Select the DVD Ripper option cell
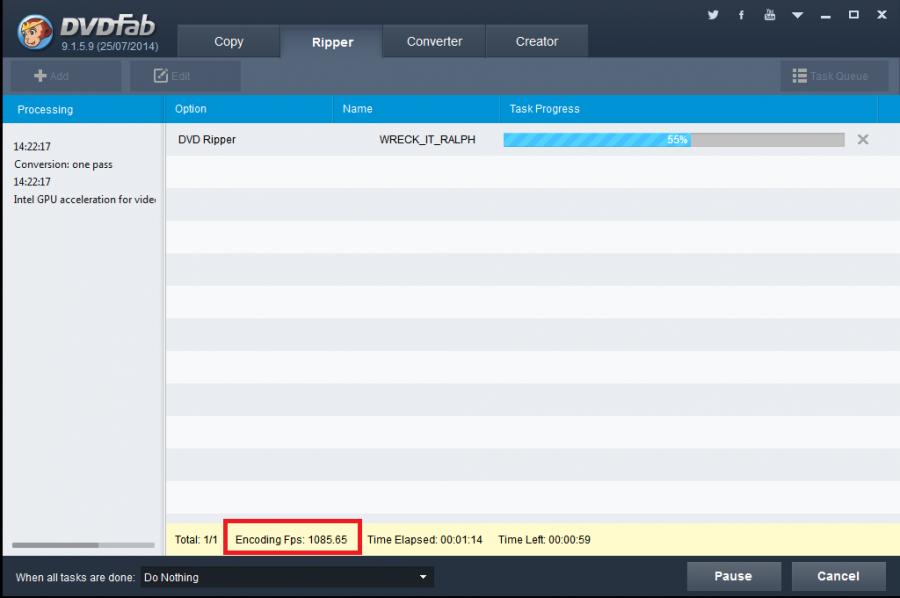 [207, 139]
